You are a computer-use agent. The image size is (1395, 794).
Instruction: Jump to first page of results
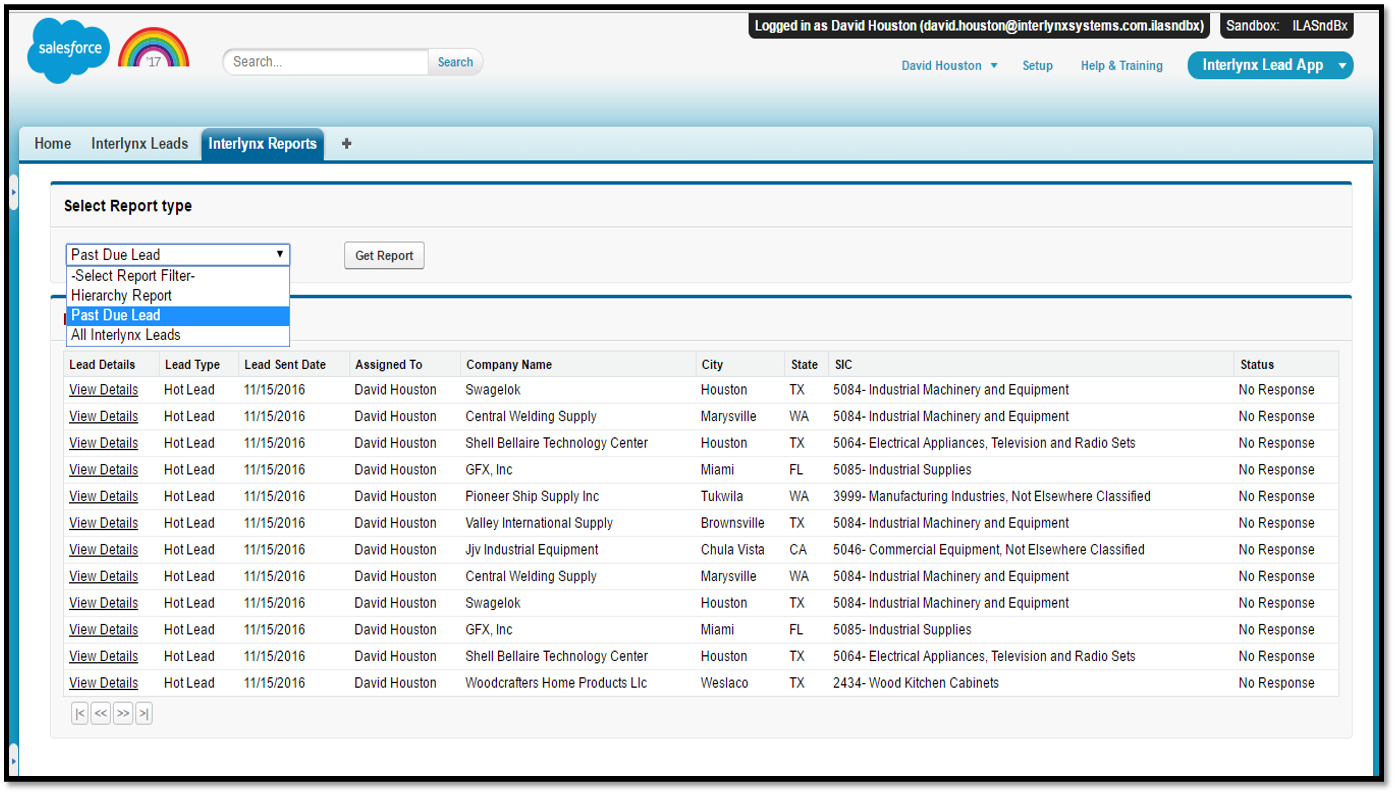(x=80, y=713)
